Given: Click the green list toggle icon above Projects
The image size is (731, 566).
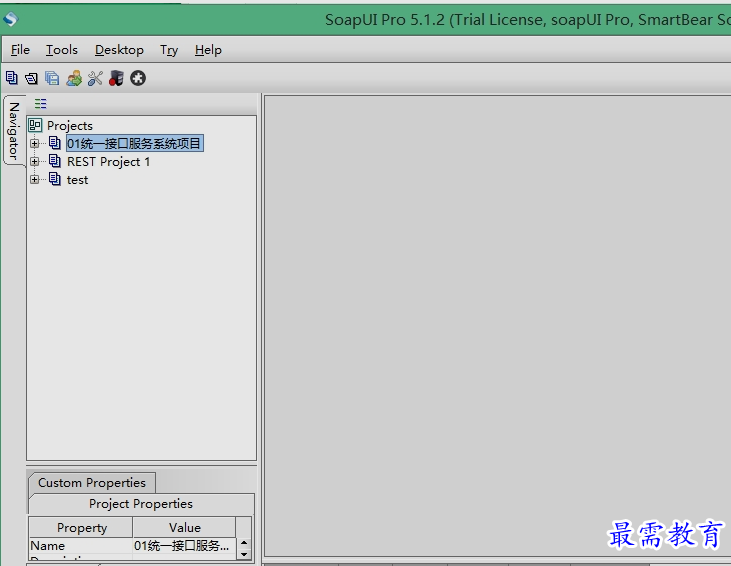Looking at the screenshot, I should click(41, 104).
